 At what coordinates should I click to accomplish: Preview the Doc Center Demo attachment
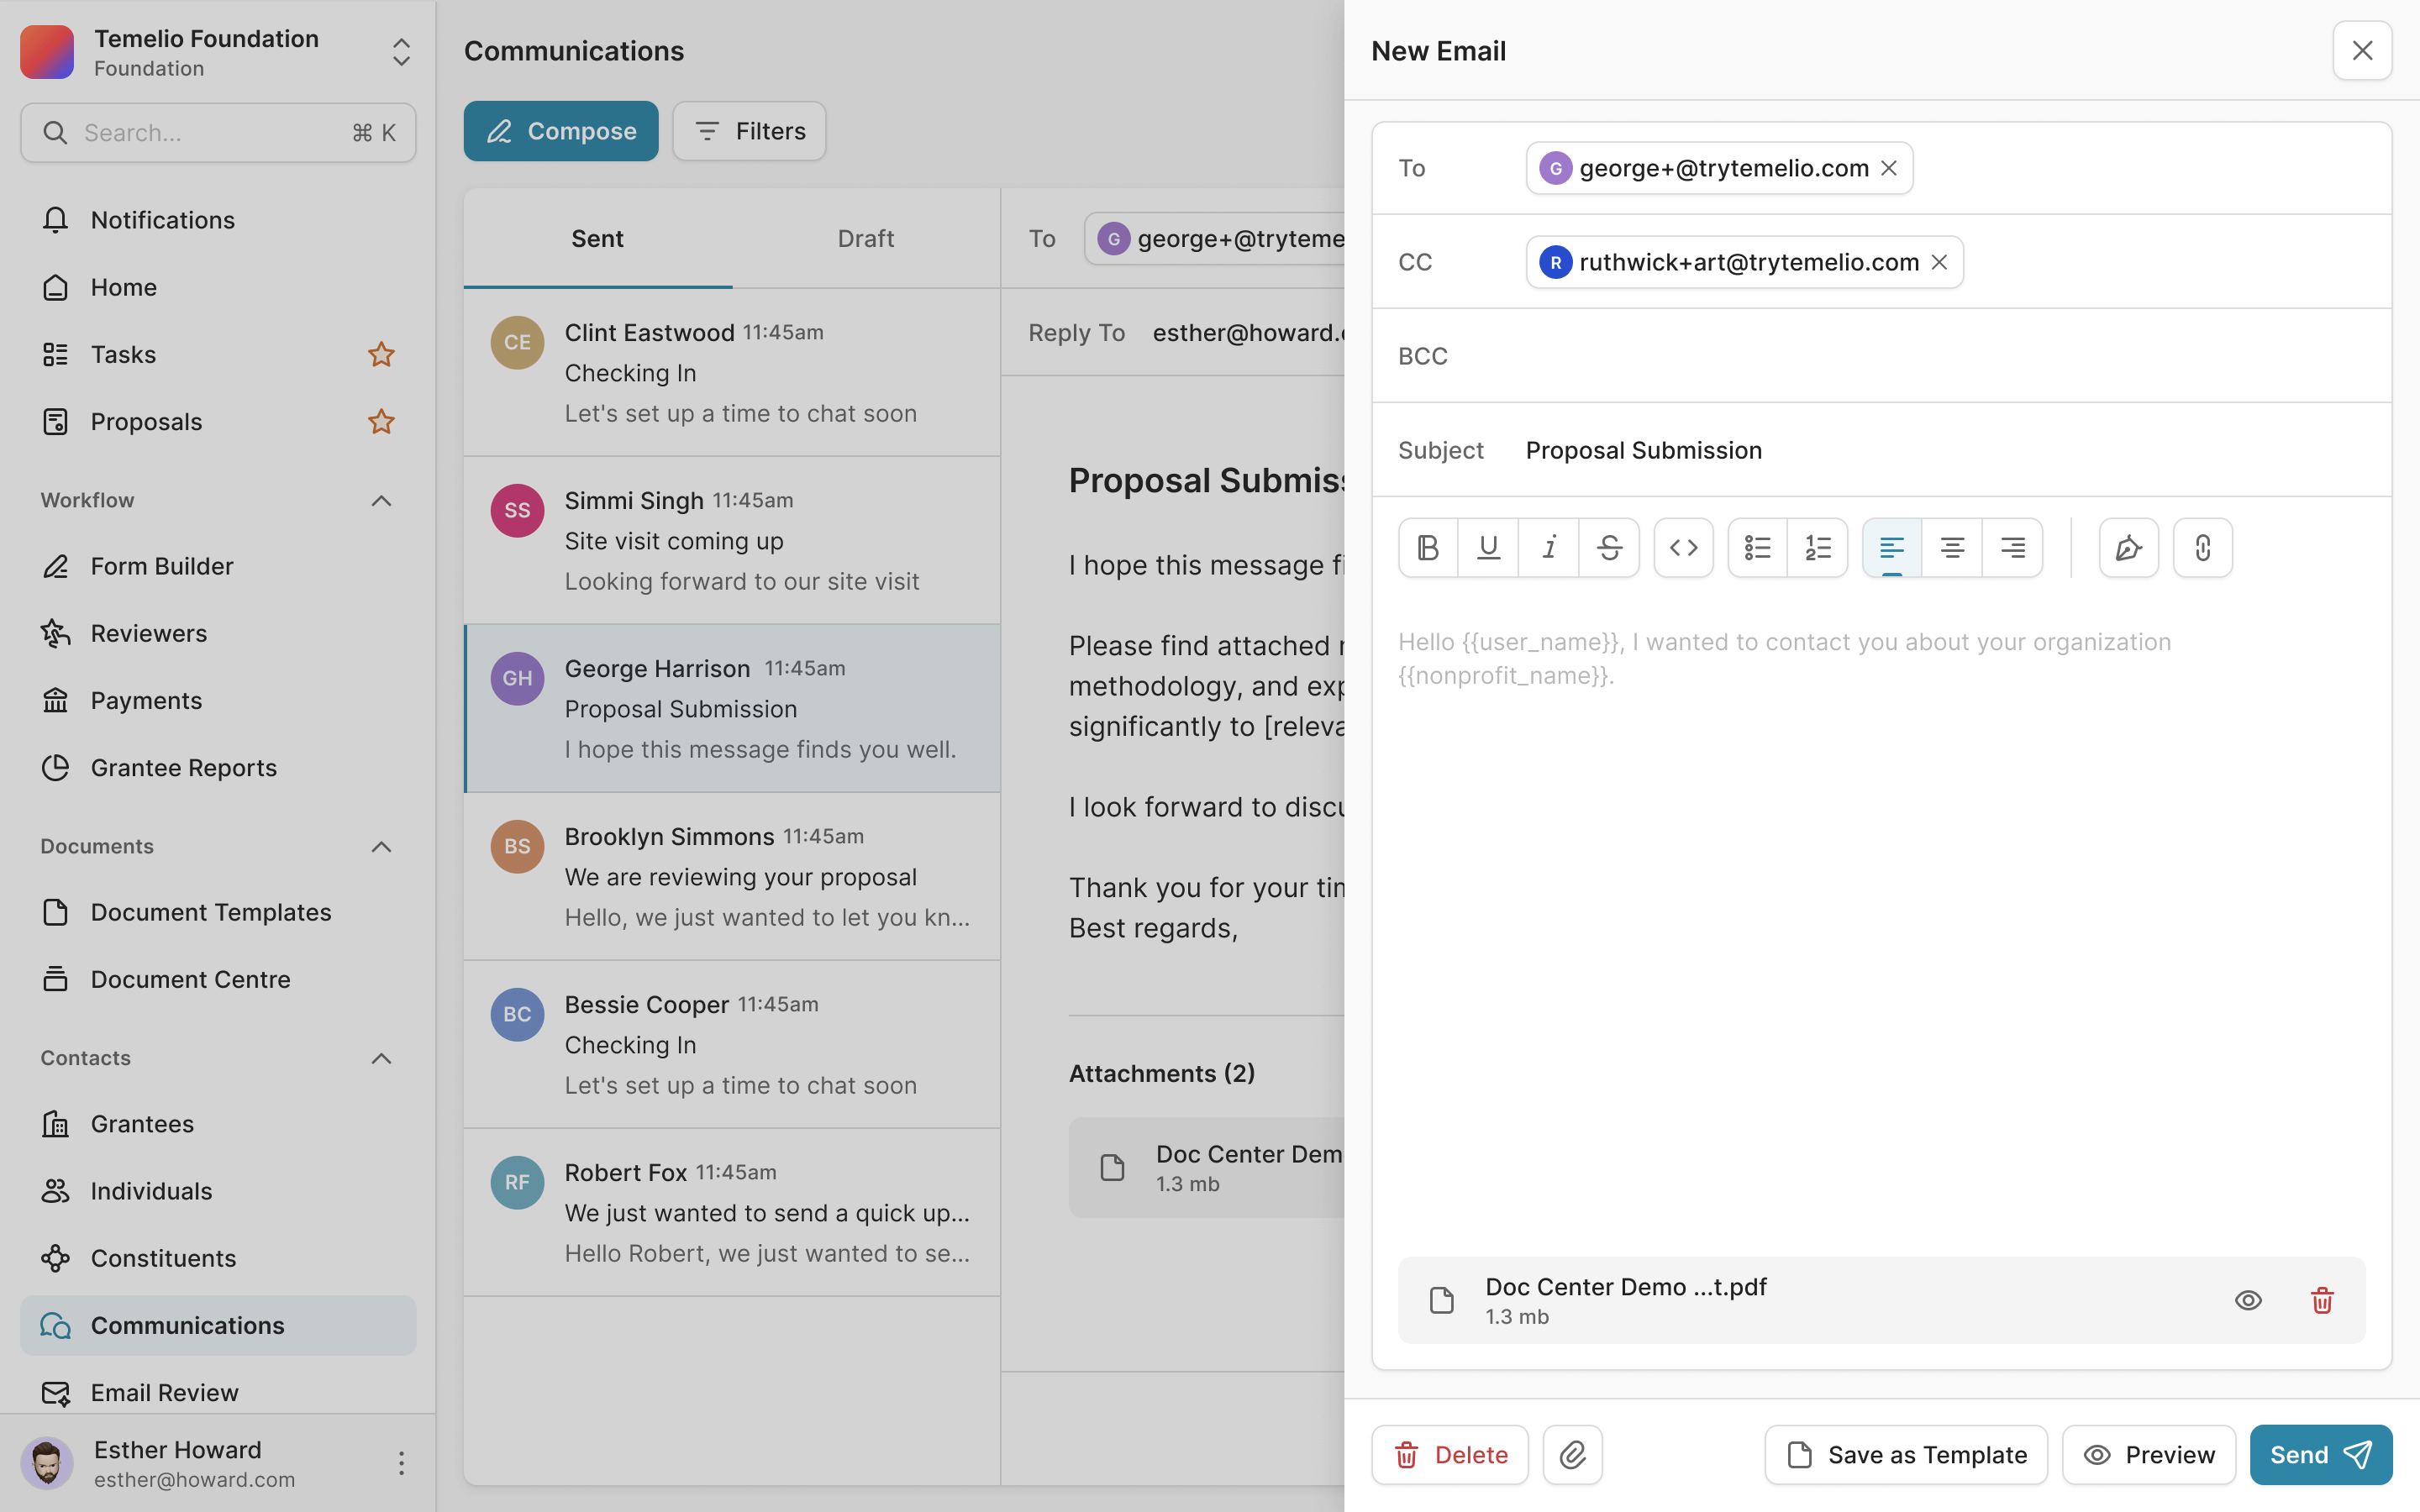point(2248,1300)
